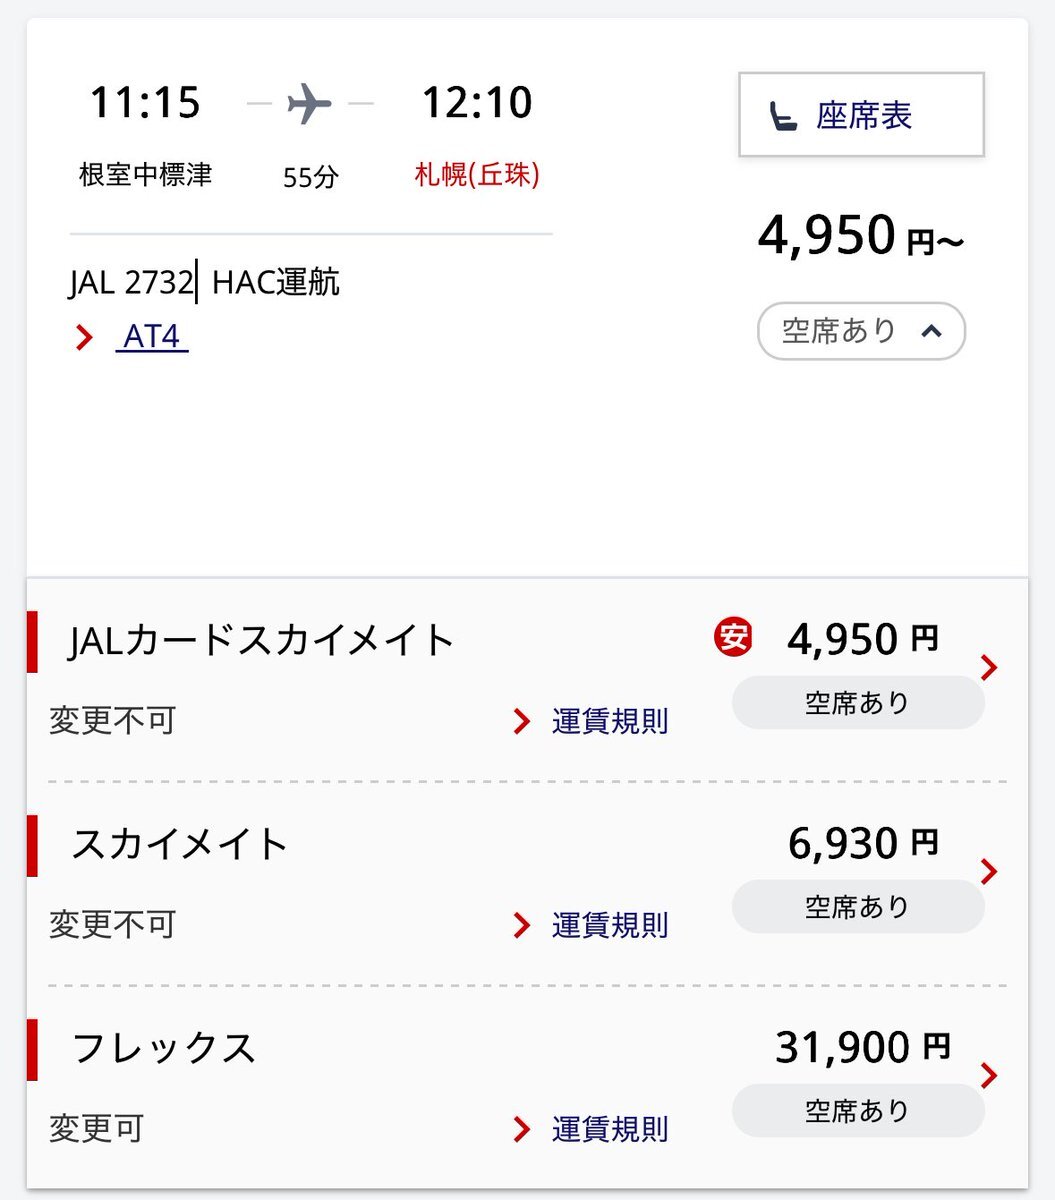Open AT4 aircraft information link

[152, 337]
